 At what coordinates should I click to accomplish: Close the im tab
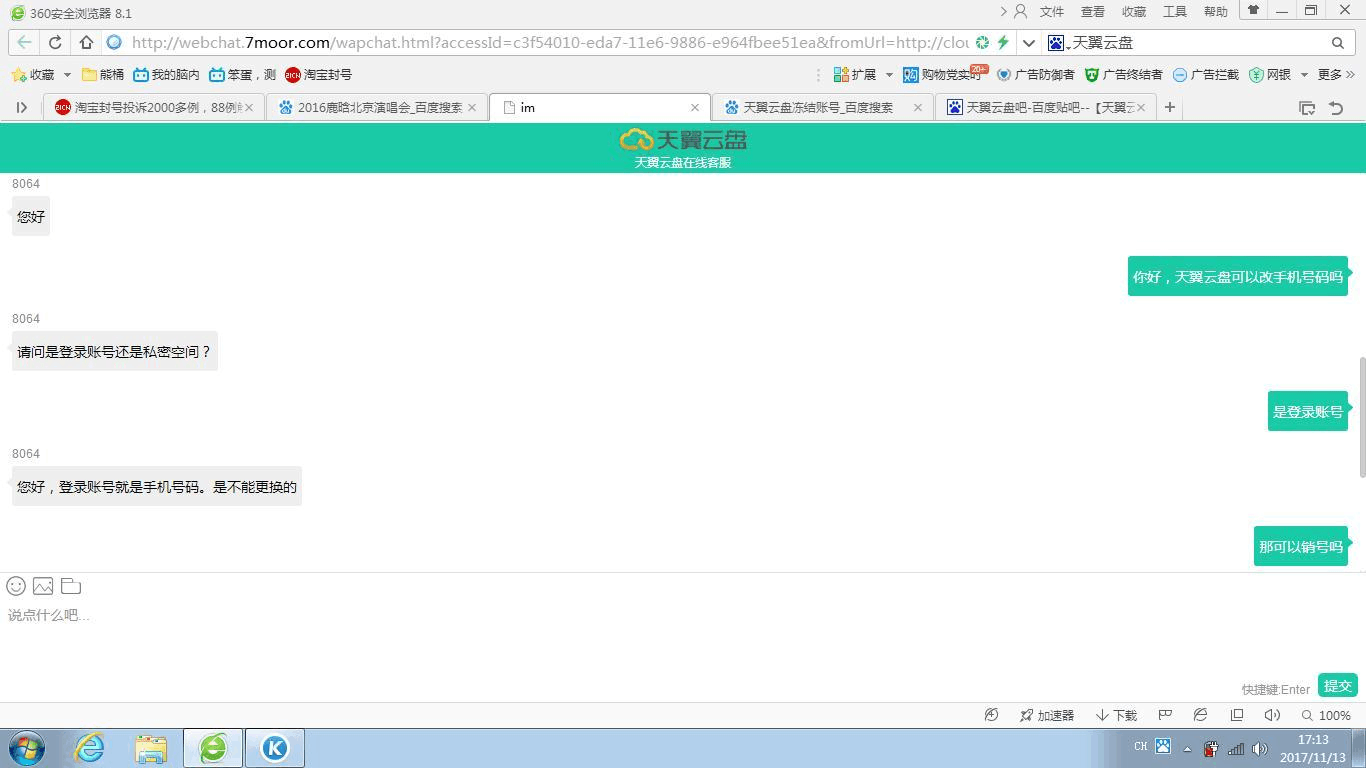(x=695, y=107)
